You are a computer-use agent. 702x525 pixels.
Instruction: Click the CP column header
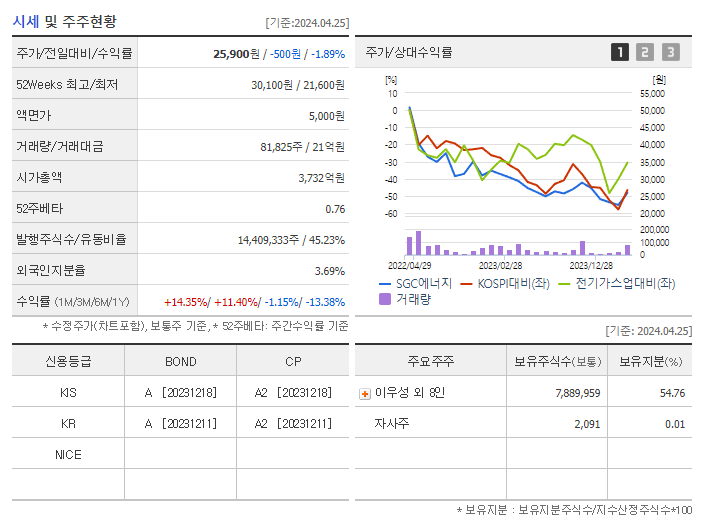point(293,362)
